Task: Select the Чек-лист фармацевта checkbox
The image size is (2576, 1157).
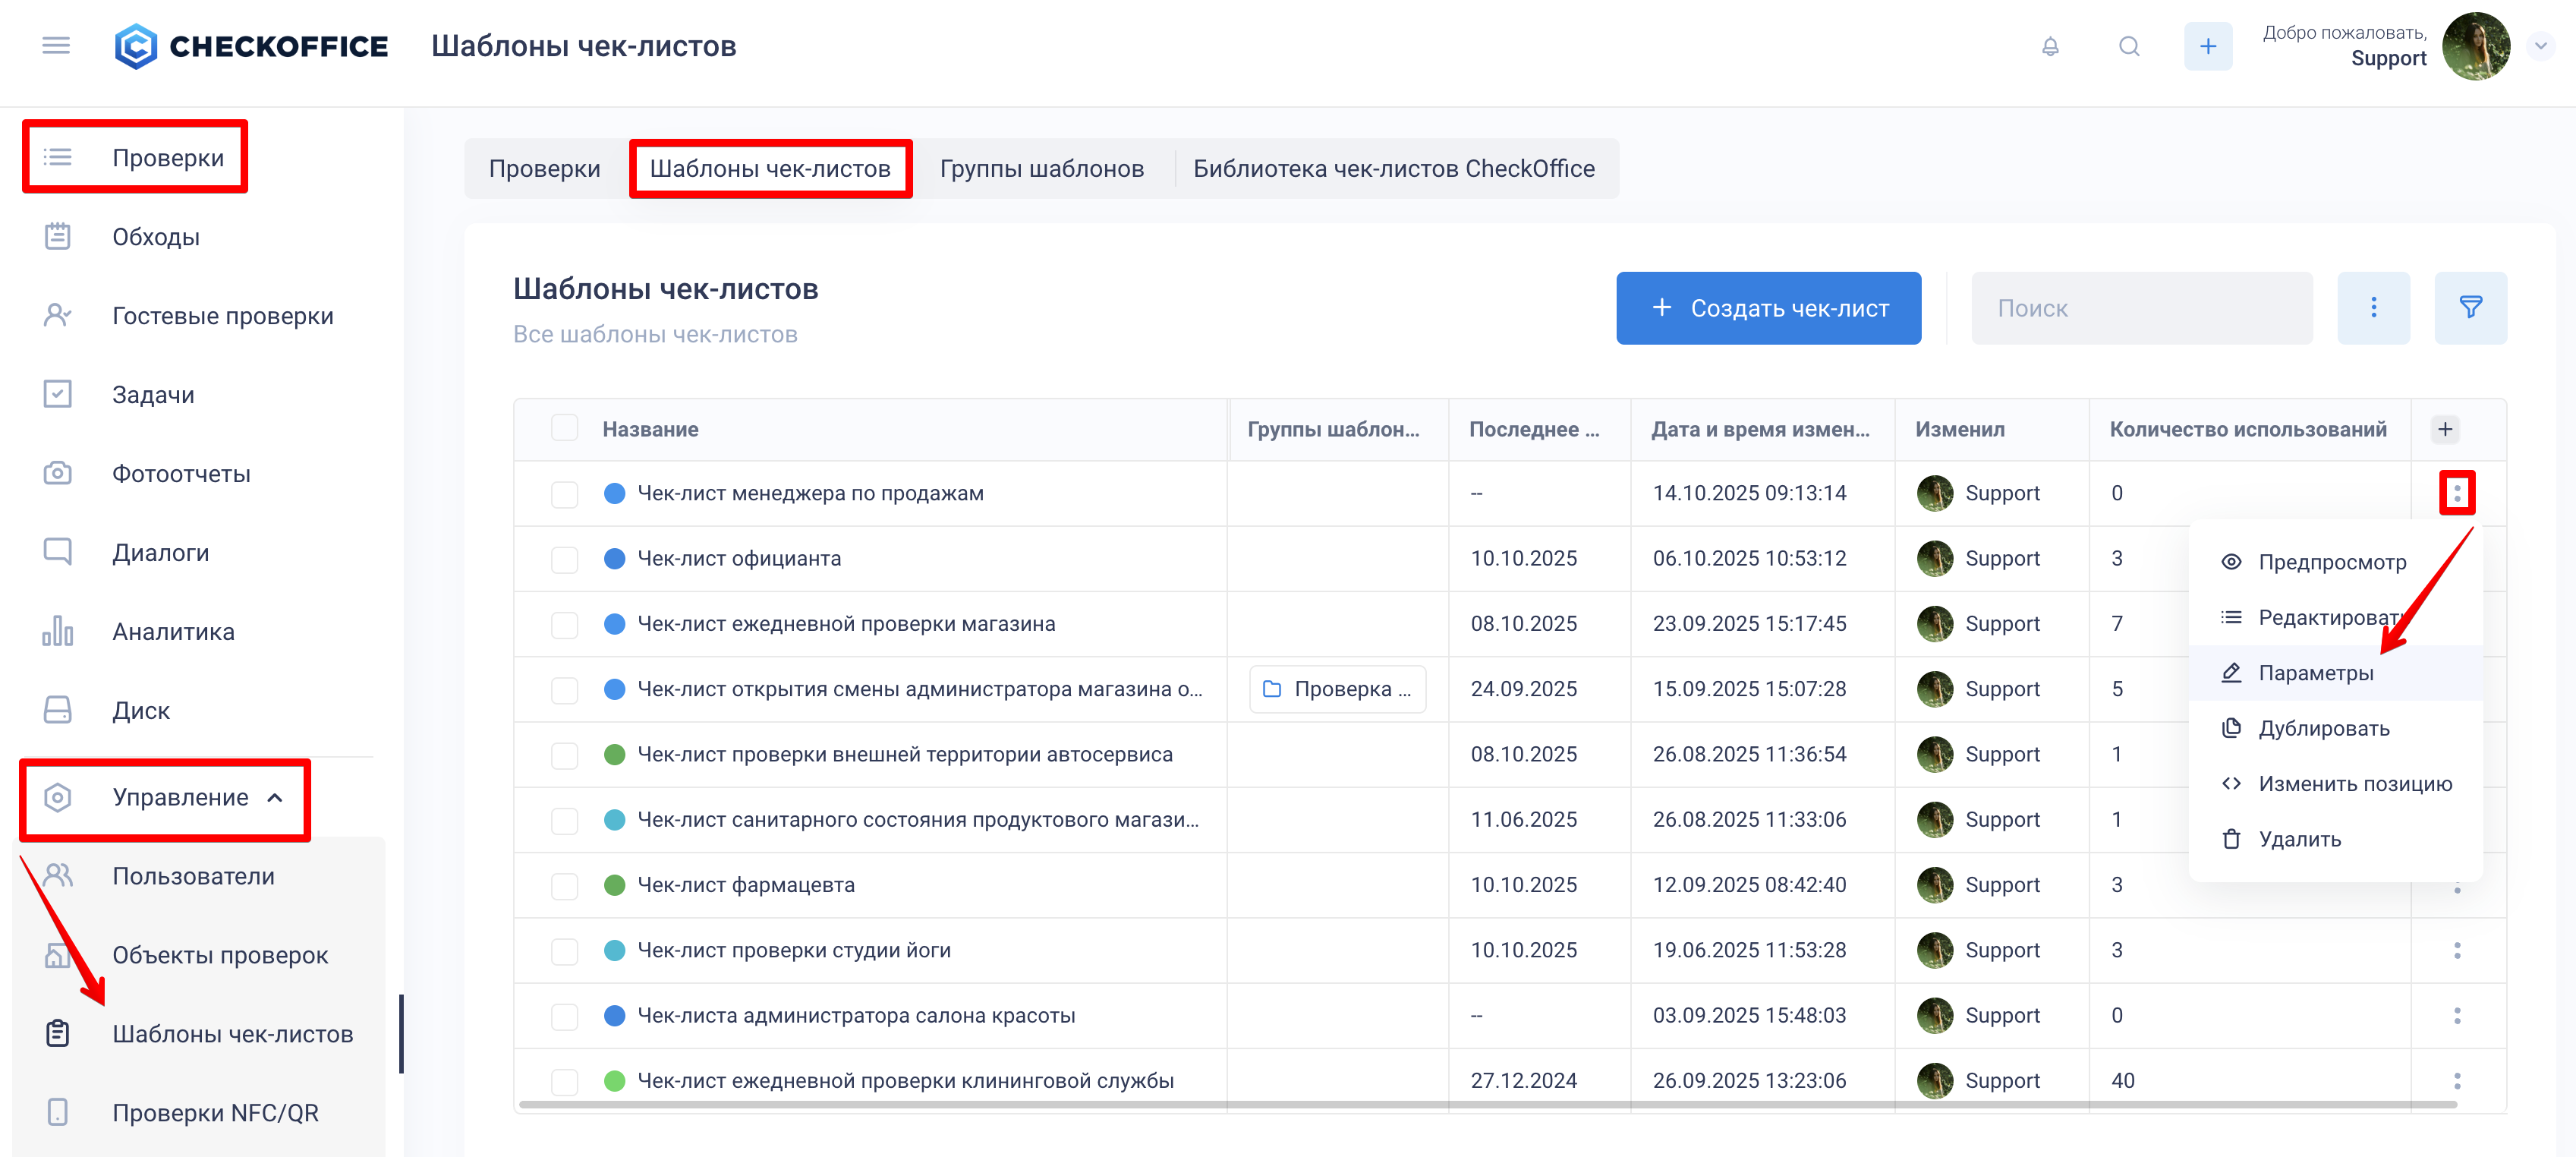Action: pos(565,885)
